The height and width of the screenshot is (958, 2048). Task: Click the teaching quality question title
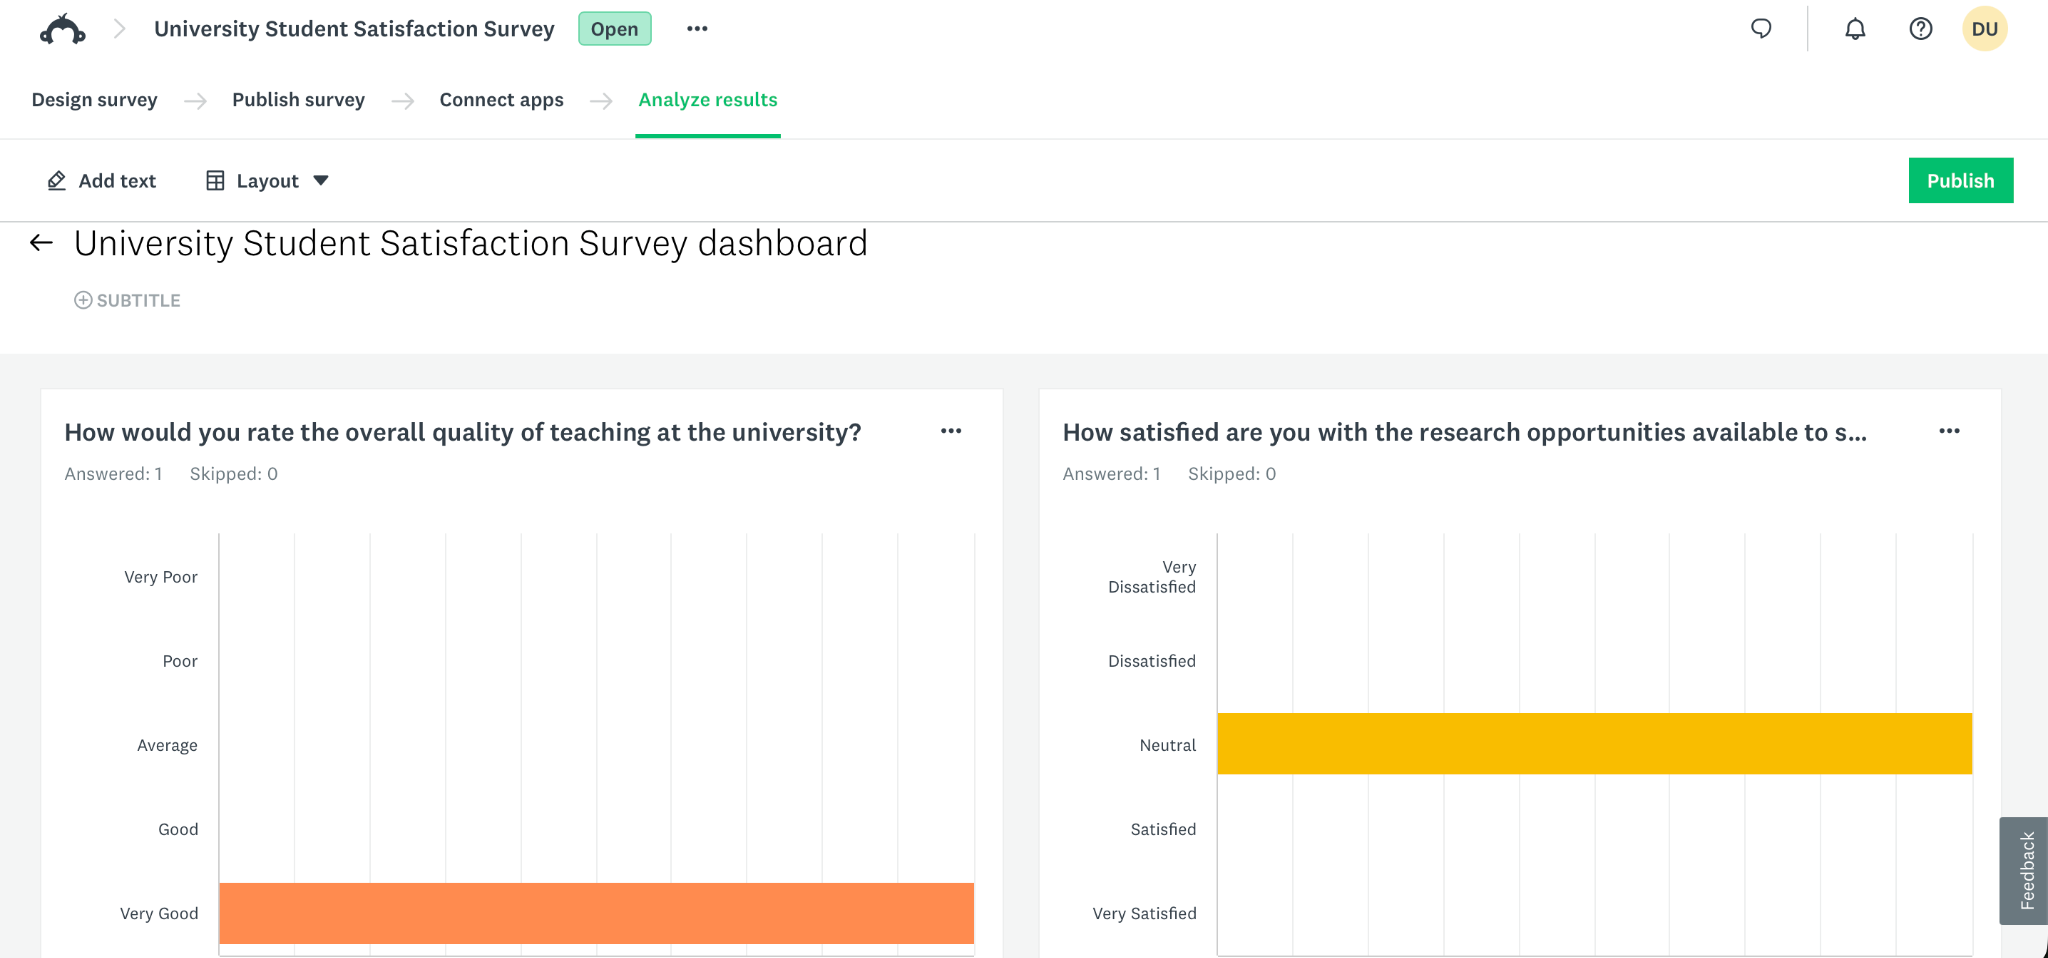(x=463, y=432)
